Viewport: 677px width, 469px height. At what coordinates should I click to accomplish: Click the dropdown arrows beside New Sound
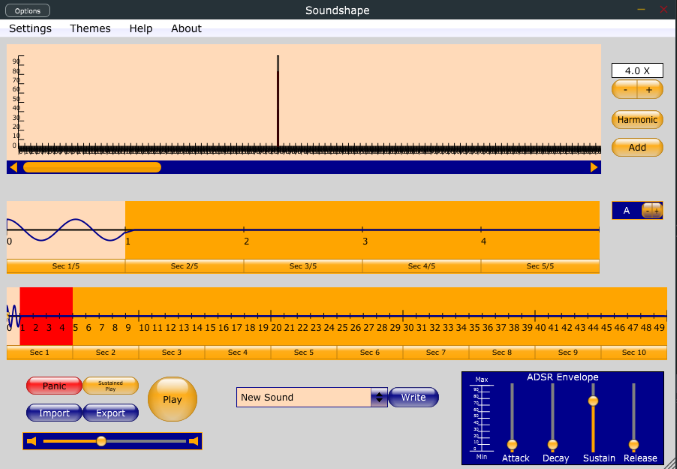[379, 397]
